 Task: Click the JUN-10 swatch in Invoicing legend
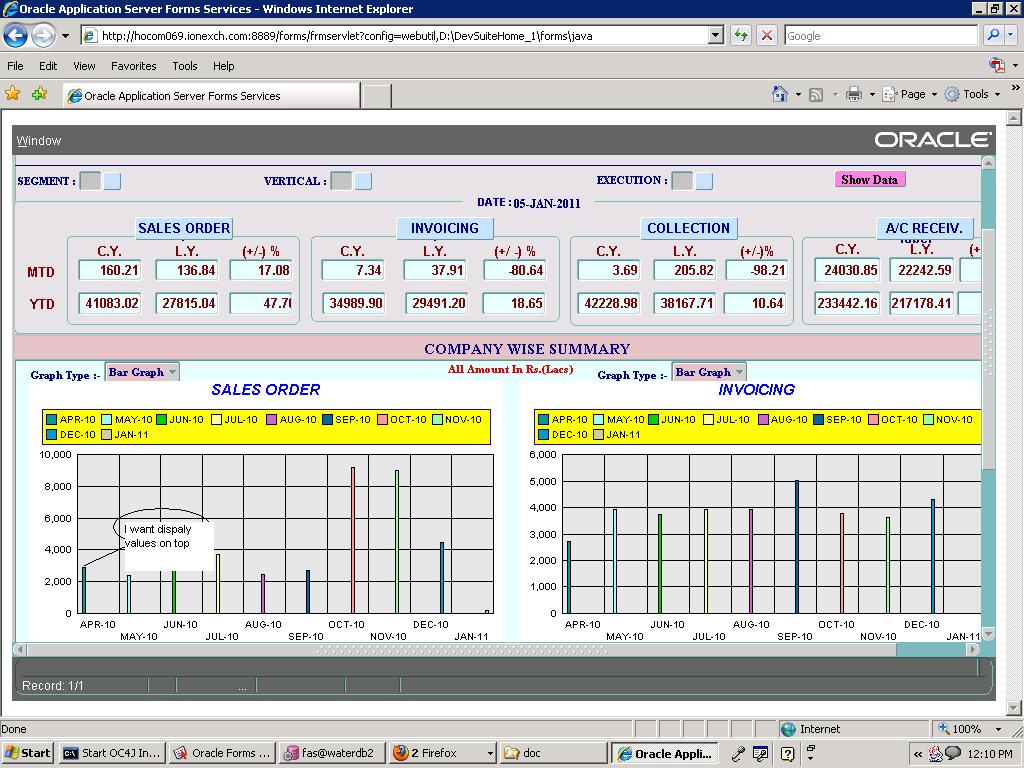[x=654, y=419]
